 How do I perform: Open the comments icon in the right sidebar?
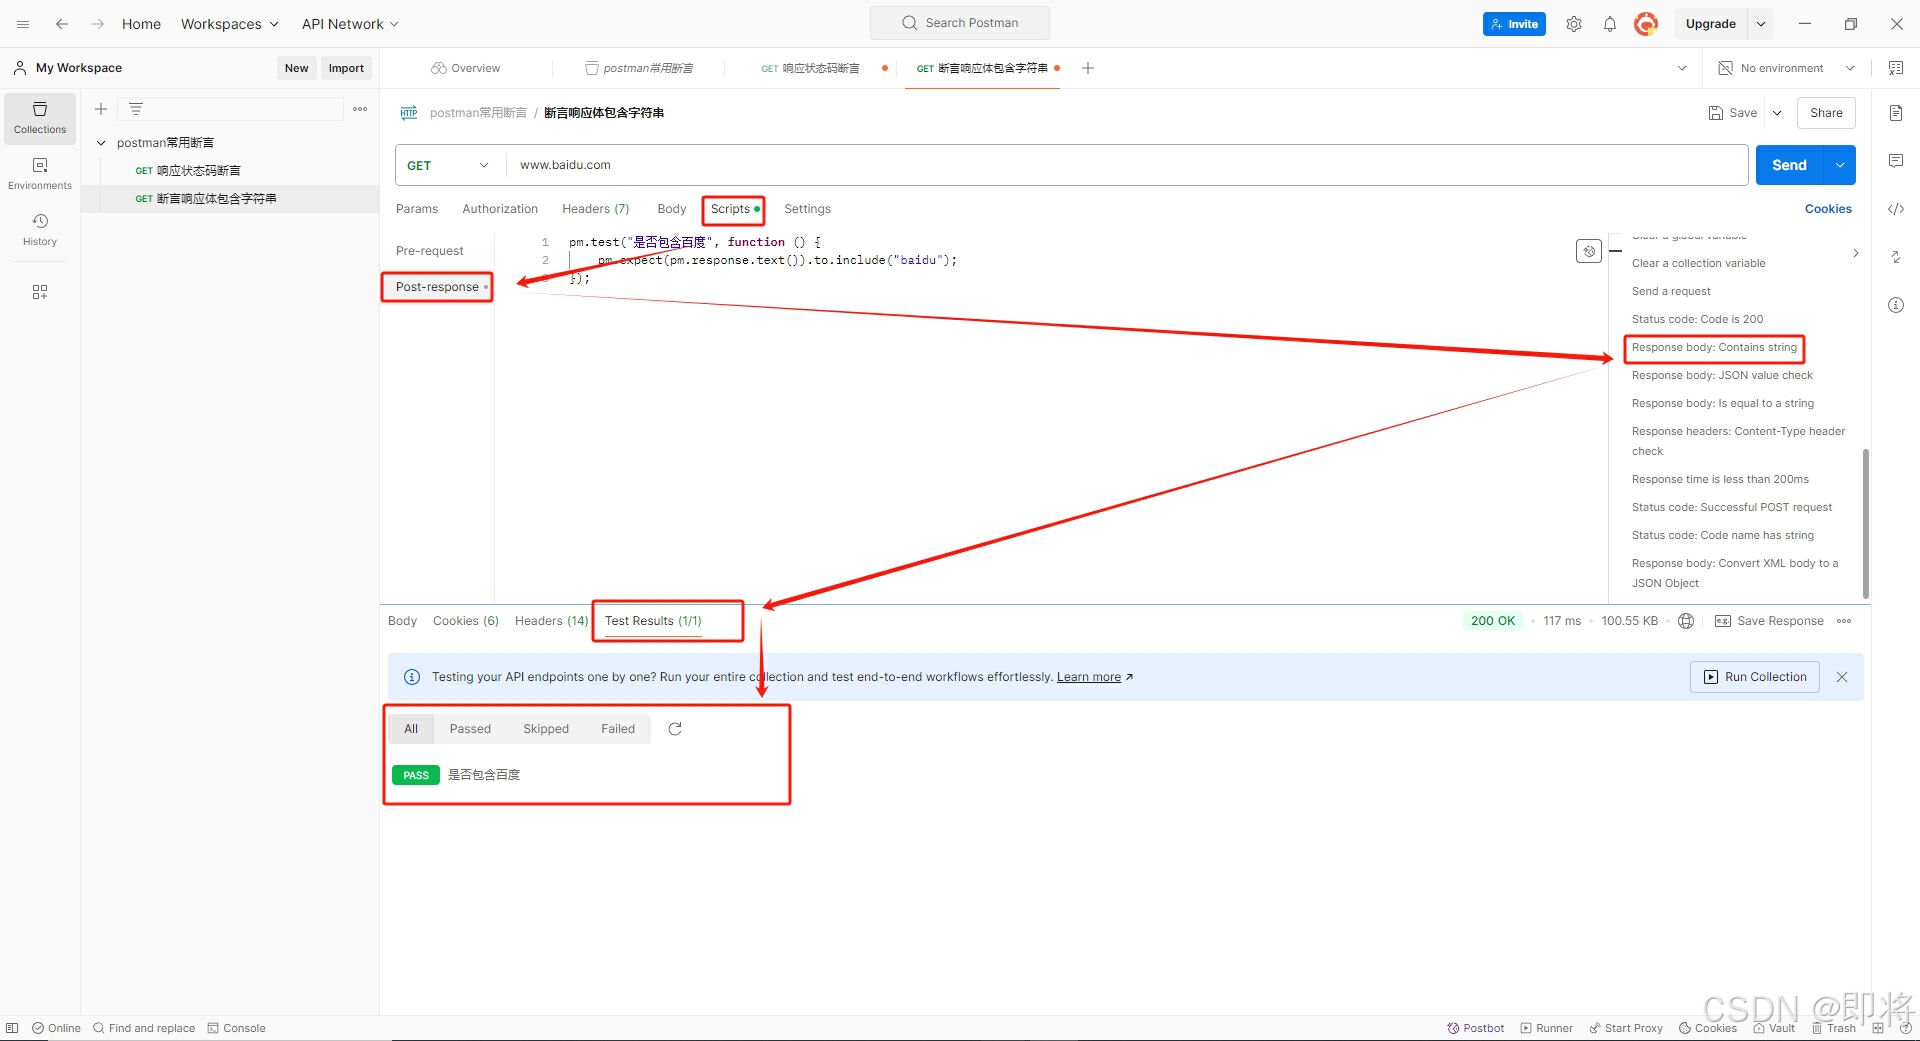coord(1896,161)
